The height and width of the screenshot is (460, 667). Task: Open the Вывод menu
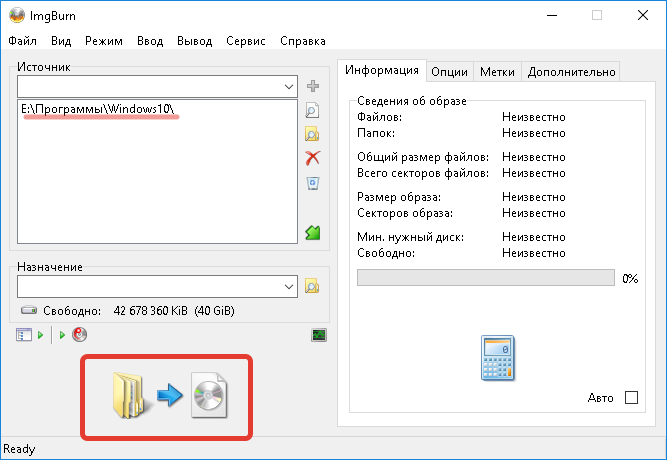coord(194,41)
